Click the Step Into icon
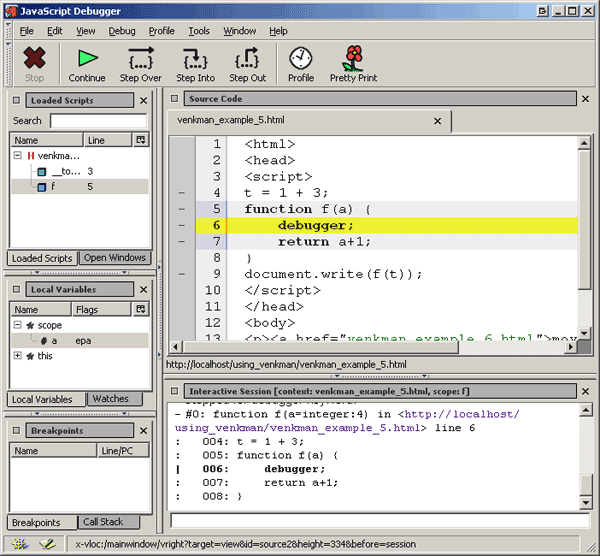Screen dimensions: 600x556 pyautogui.click(x=195, y=58)
